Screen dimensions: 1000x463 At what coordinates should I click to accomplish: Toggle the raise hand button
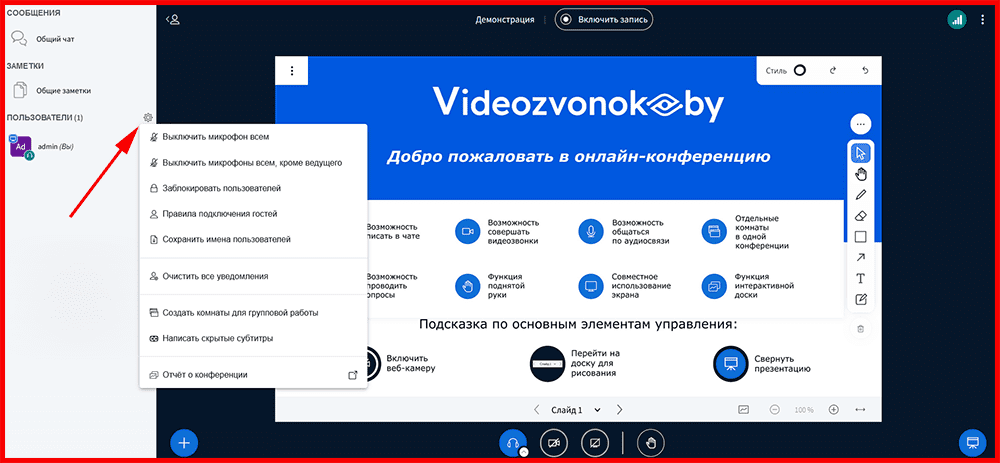(651, 442)
